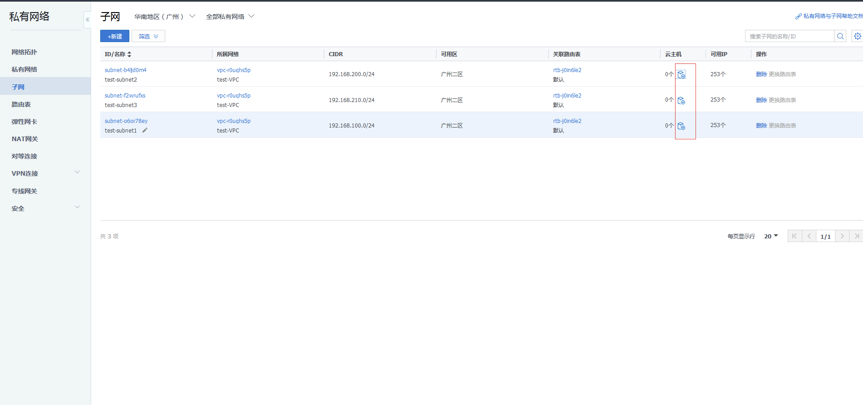Change the rows per page dropdown showing 20
Image resolution: width=863 pixels, height=405 pixels.
click(771, 236)
